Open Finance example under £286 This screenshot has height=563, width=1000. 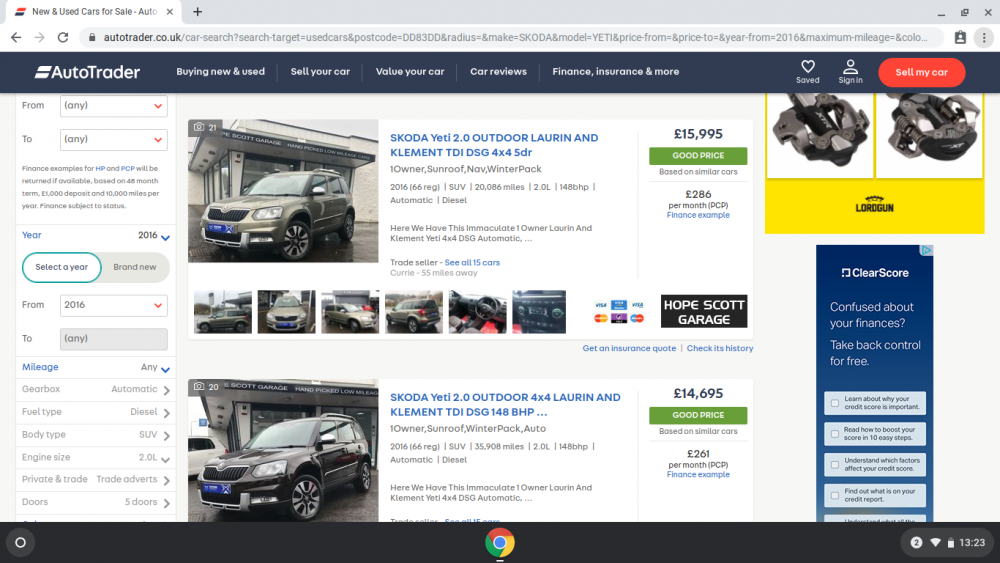tap(698, 216)
